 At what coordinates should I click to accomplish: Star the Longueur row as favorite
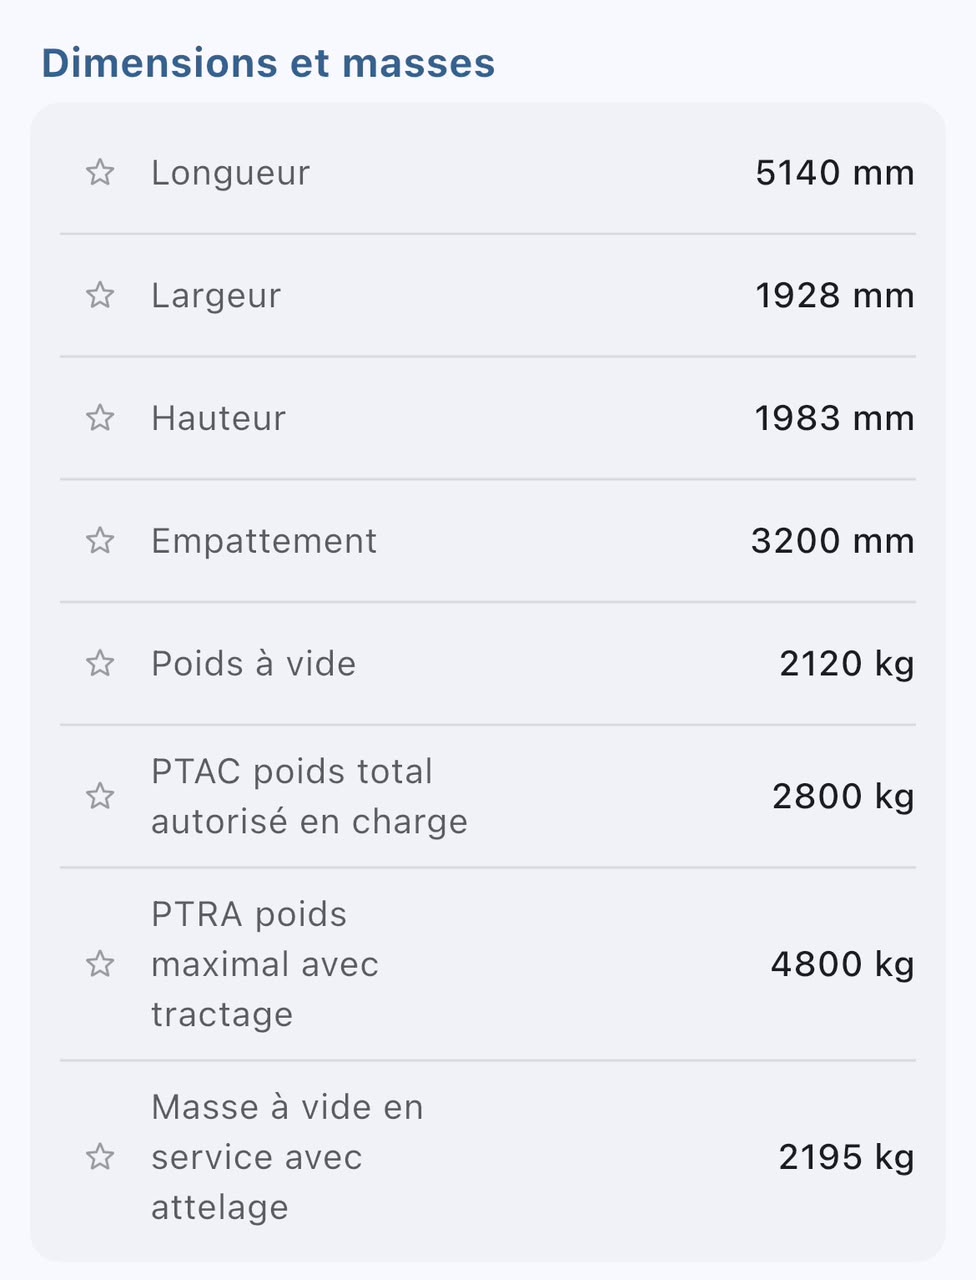(x=100, y=172)
